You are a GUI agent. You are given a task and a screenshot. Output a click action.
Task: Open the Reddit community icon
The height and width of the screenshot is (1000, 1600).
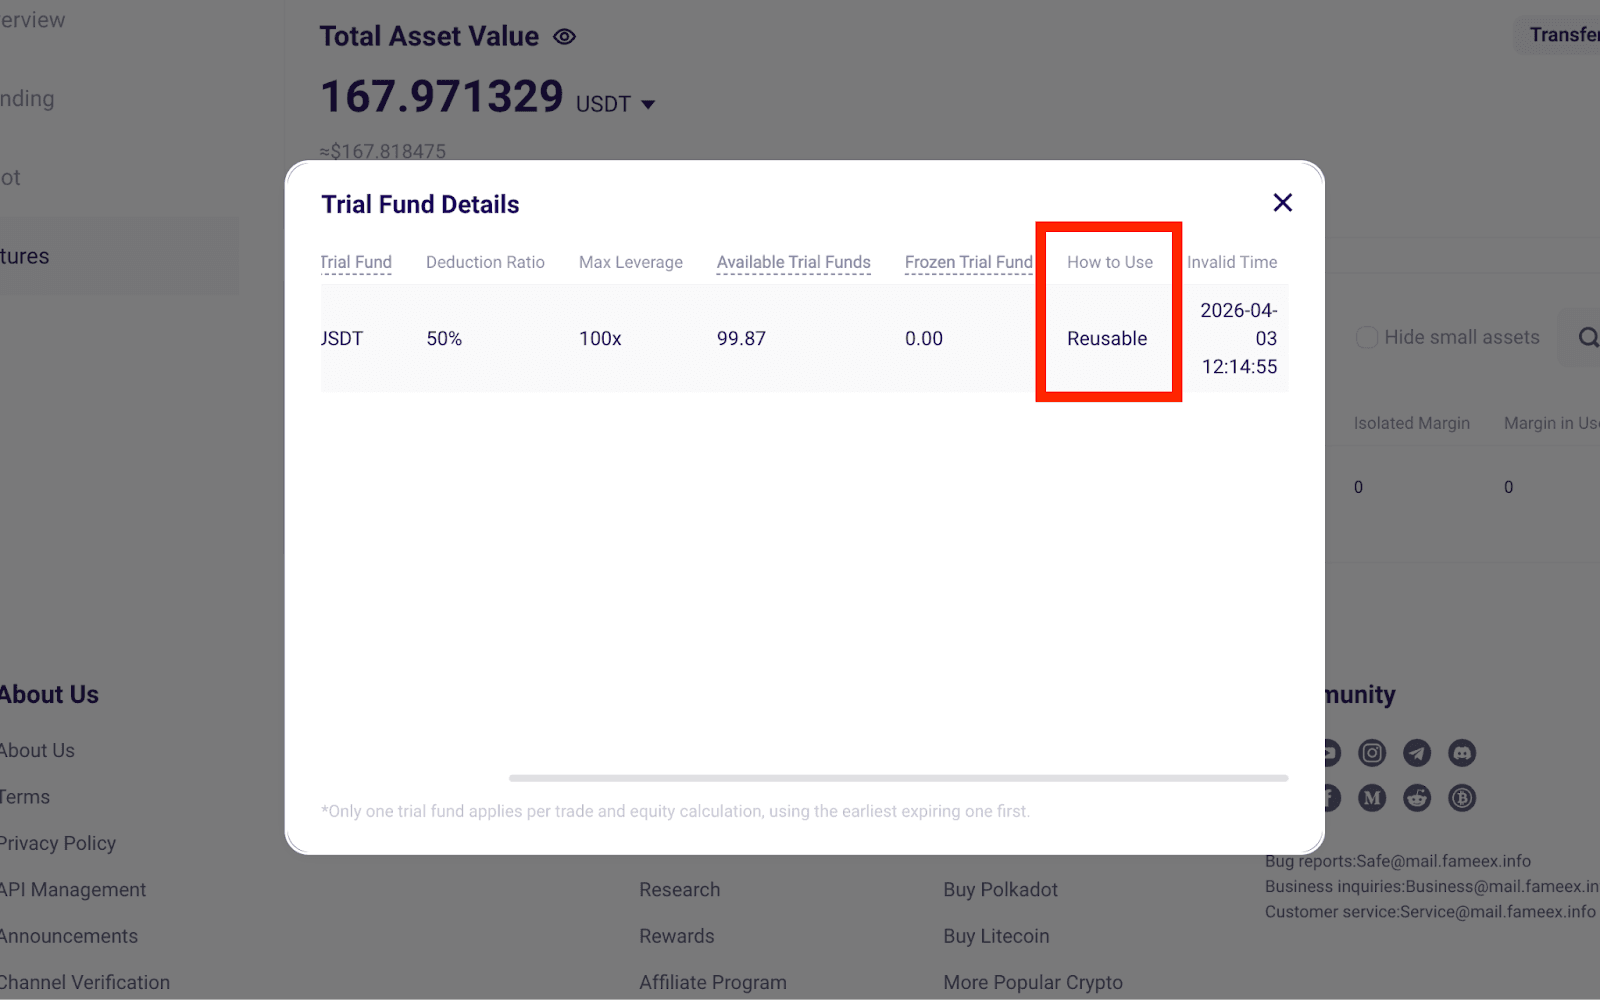pos(1417,798)
